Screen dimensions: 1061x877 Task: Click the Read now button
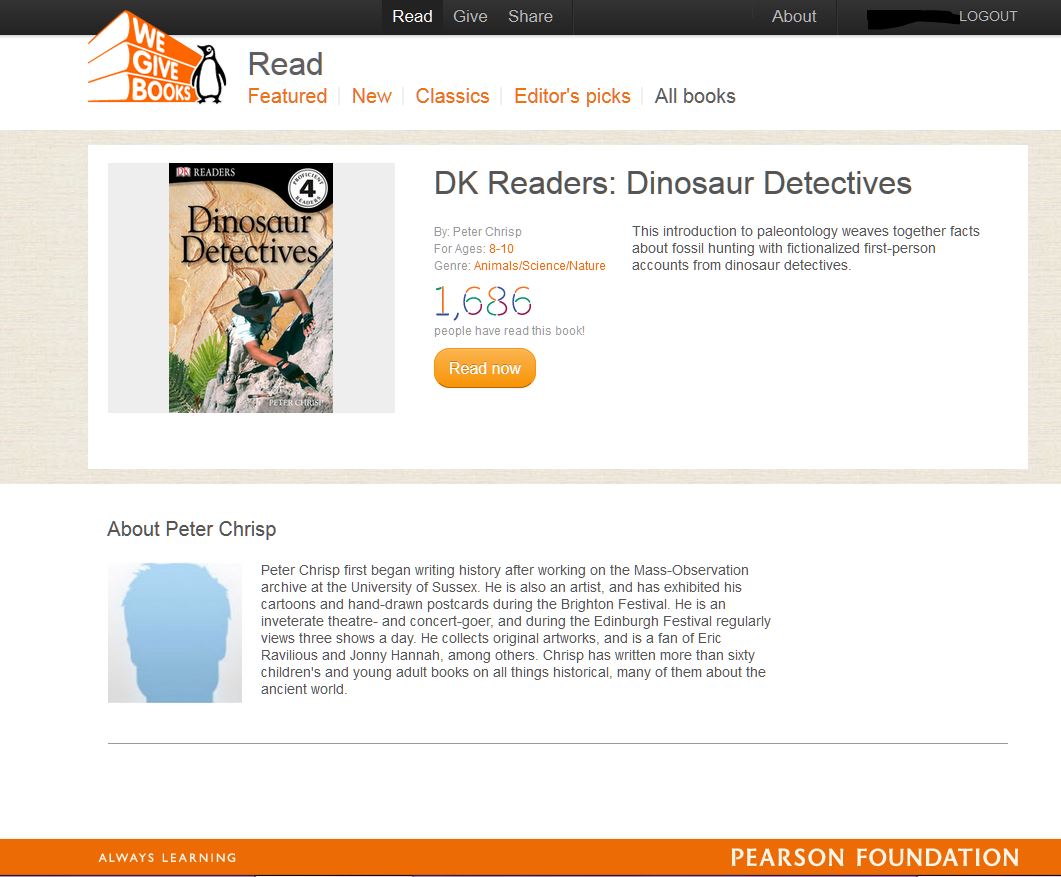pos(484,368)
